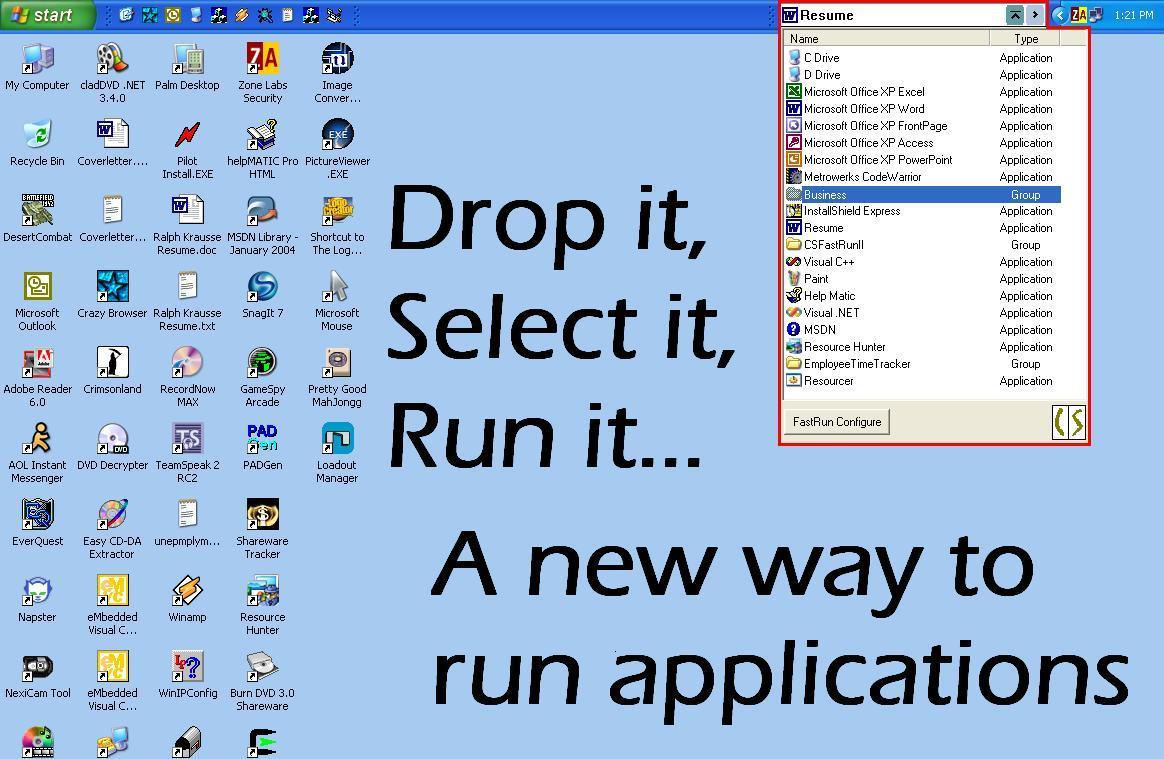Screen dimensions: 1164x759
Task: Select InstallShield Express entry
Action: click(x=923, y=212)
